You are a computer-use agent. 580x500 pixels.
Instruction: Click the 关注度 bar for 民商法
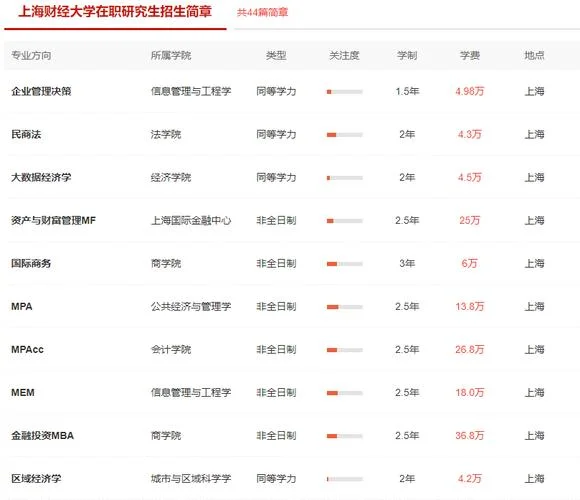click(x=345, y=135)
